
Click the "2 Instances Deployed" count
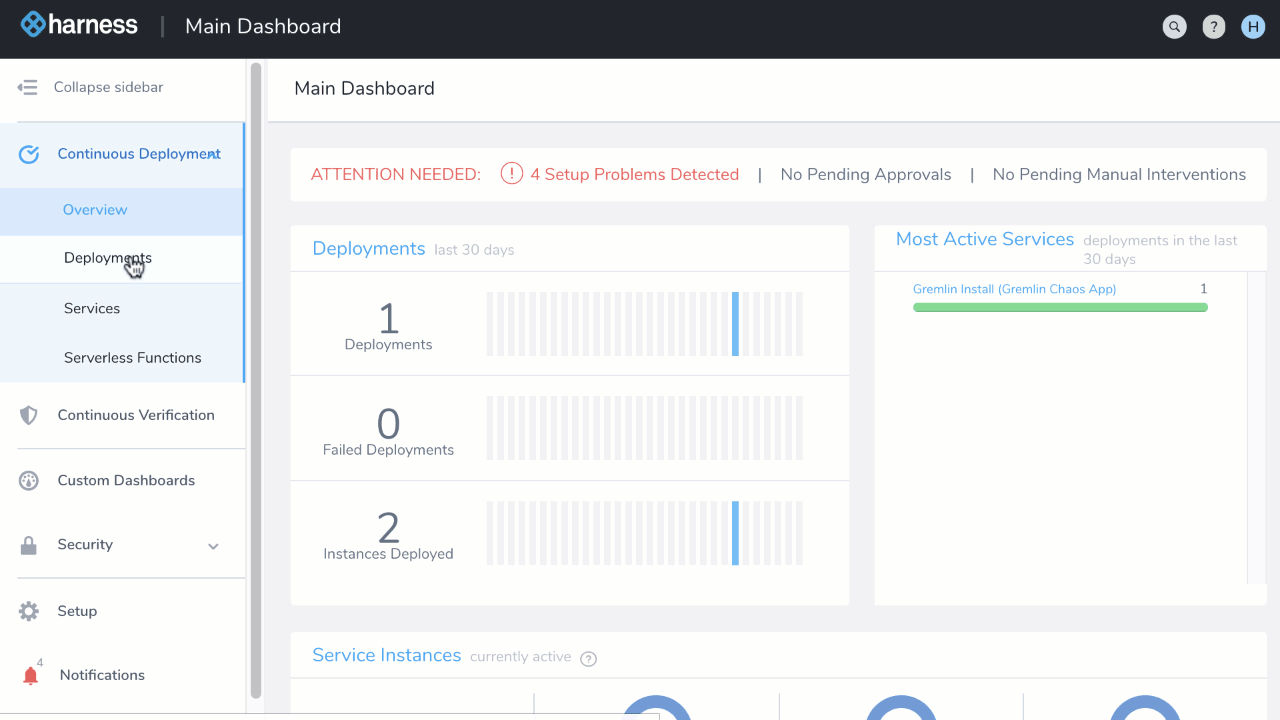point(389,536)
